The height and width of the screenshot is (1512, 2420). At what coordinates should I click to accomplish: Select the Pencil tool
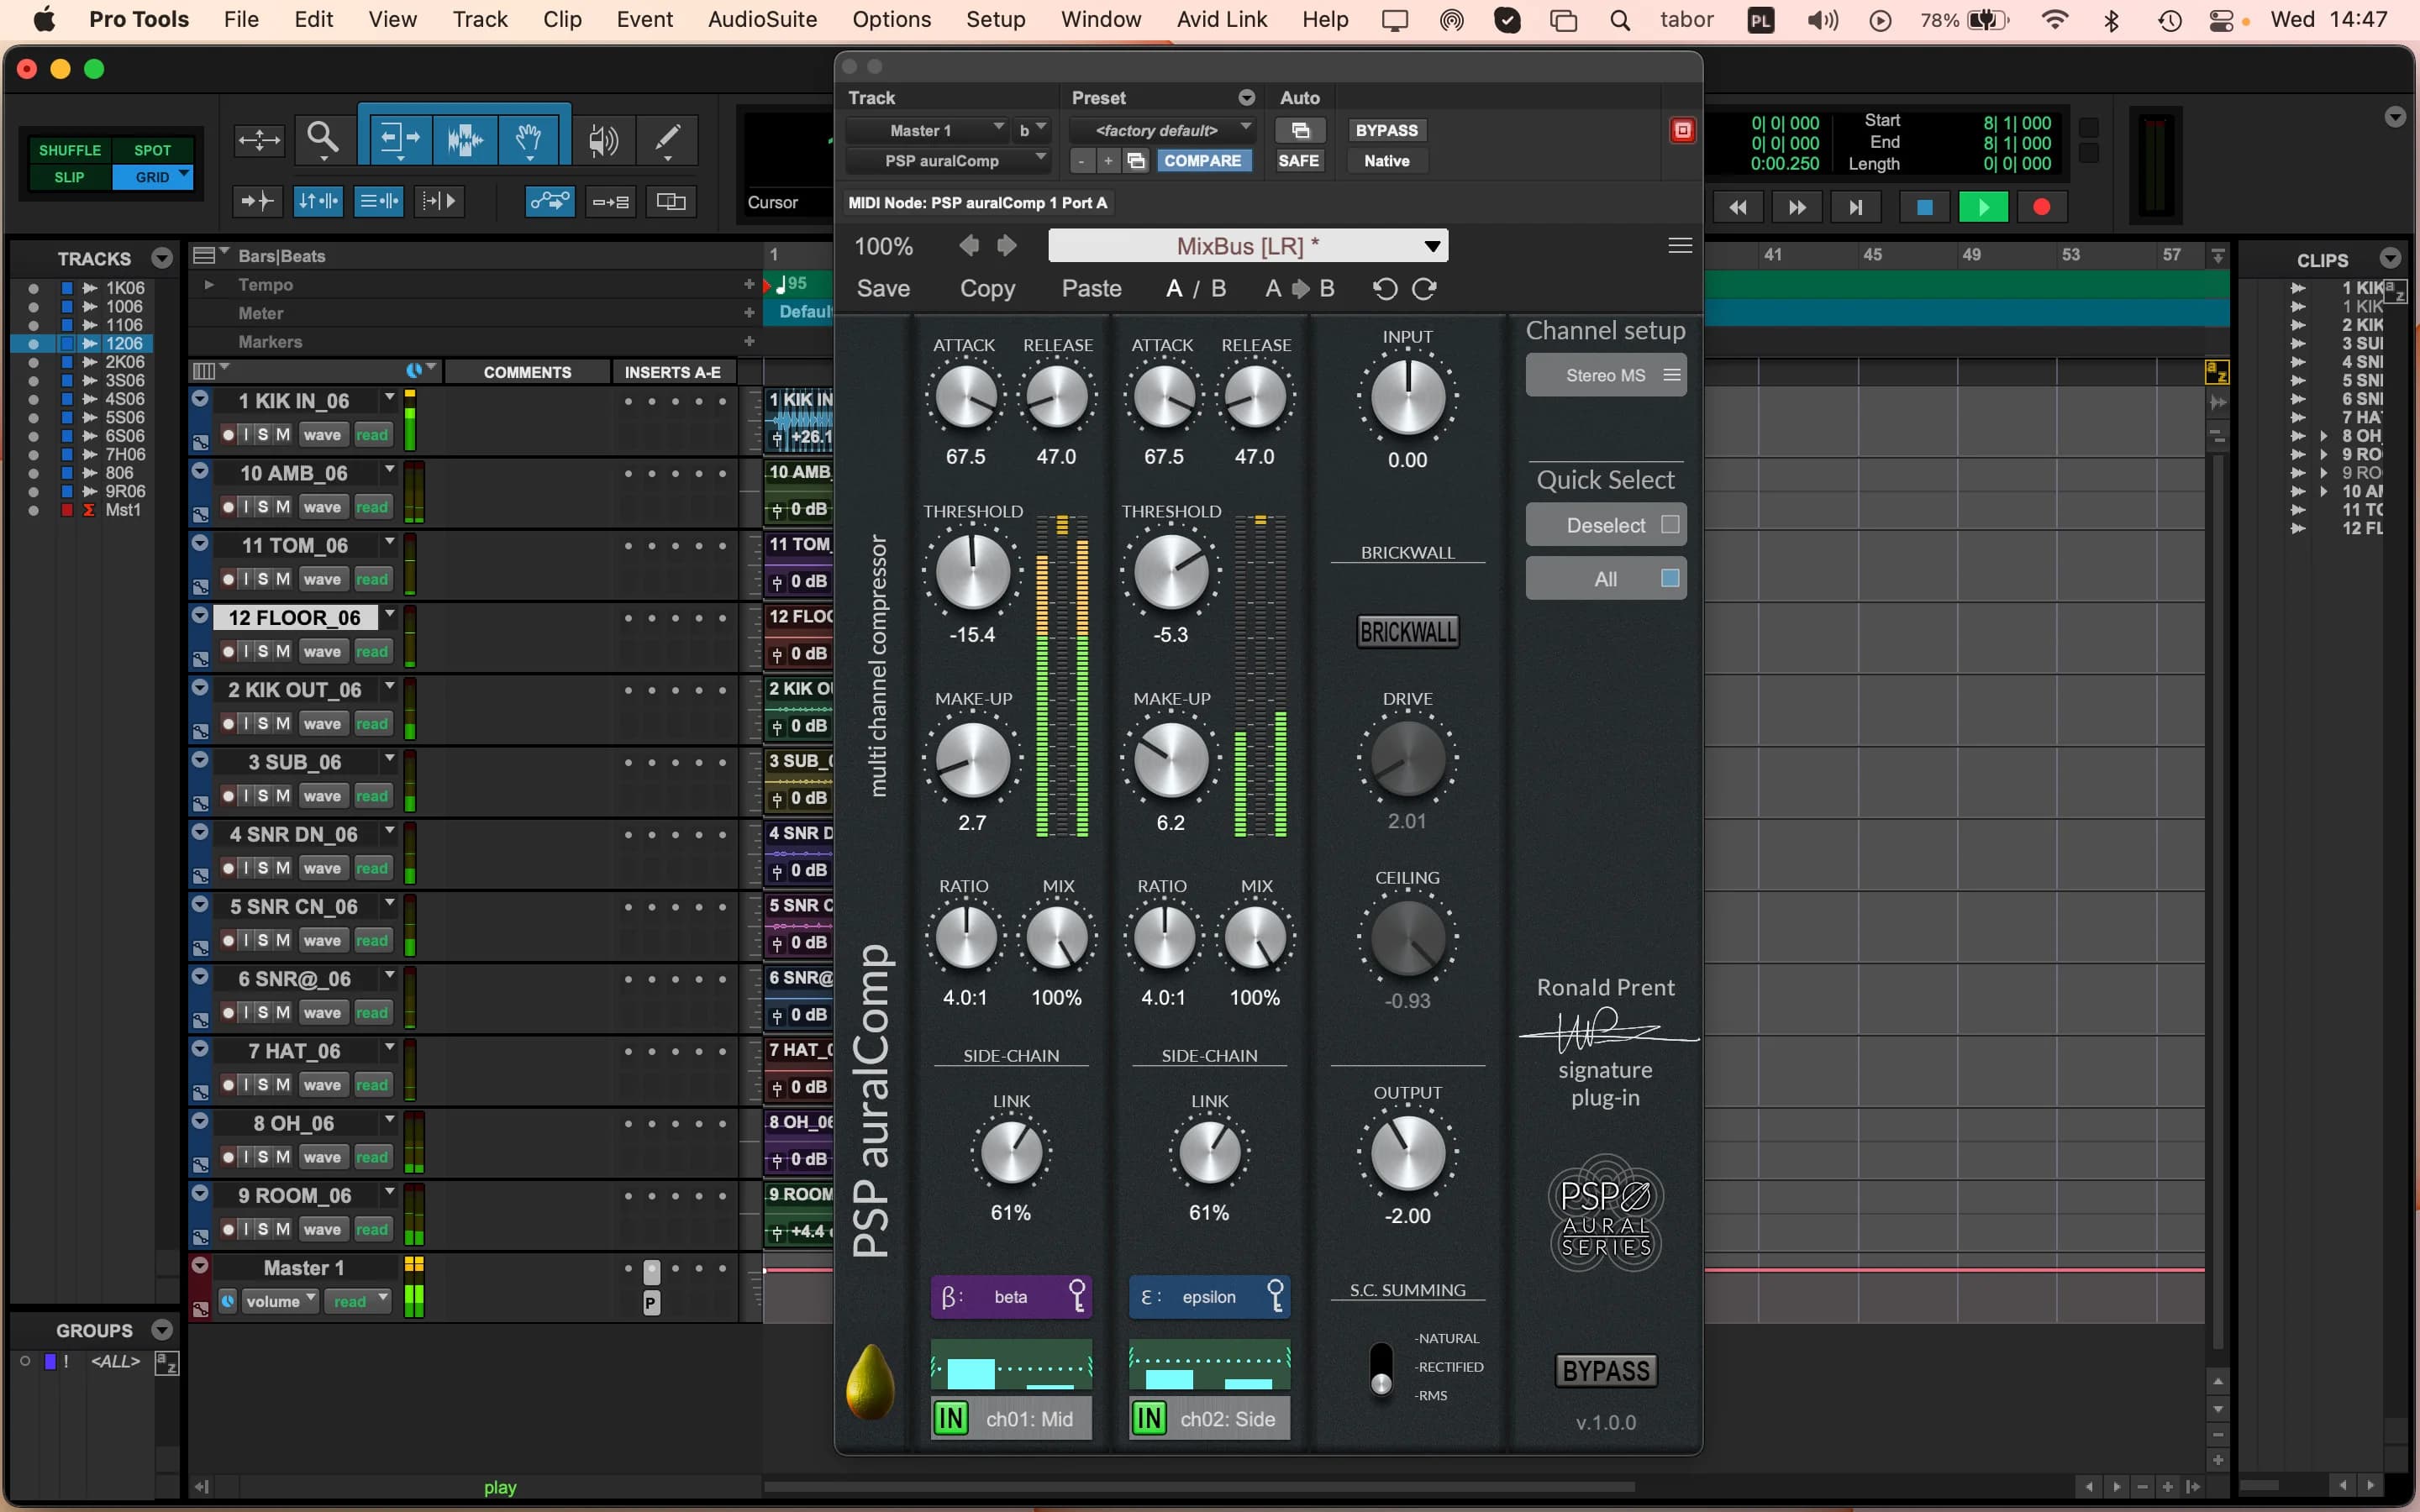667,138
